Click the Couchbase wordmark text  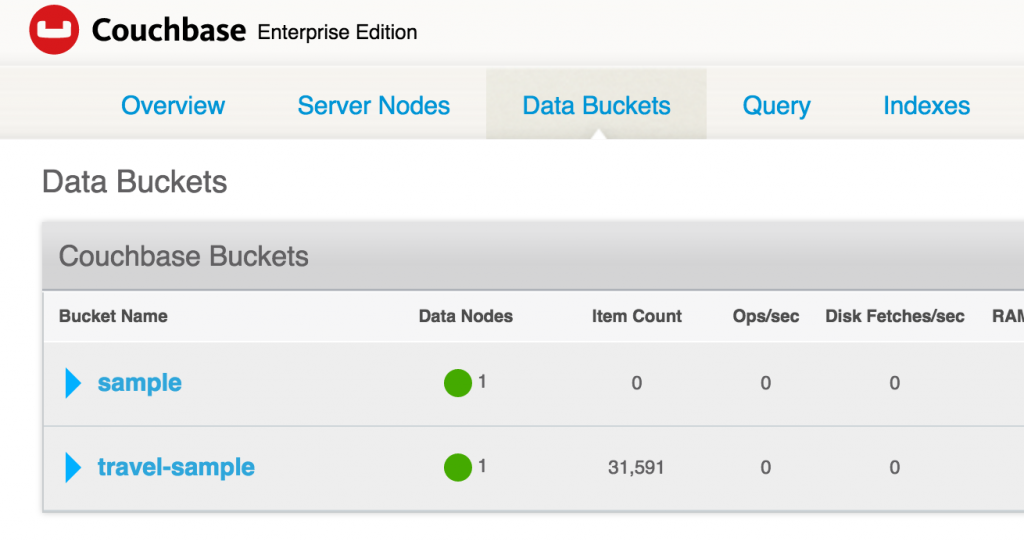pyautogui.click(x=168, y=30)
